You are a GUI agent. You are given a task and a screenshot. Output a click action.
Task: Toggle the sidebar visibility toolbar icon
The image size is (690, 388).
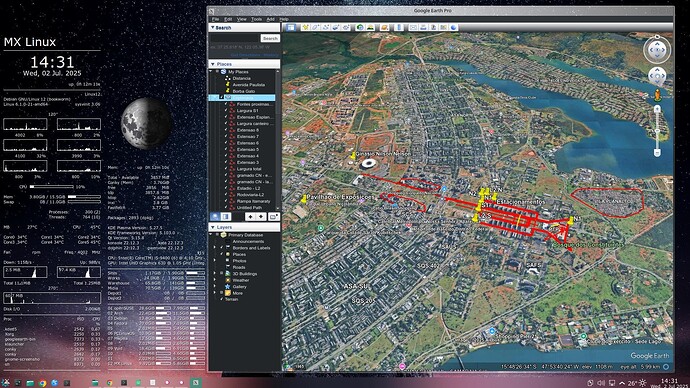pyautogui.click(x=290, y=27)
